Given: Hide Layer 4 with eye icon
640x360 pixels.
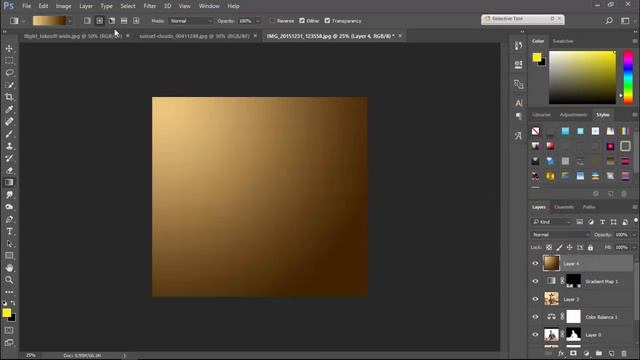Looking at the screenshot, I should [536, 264].
